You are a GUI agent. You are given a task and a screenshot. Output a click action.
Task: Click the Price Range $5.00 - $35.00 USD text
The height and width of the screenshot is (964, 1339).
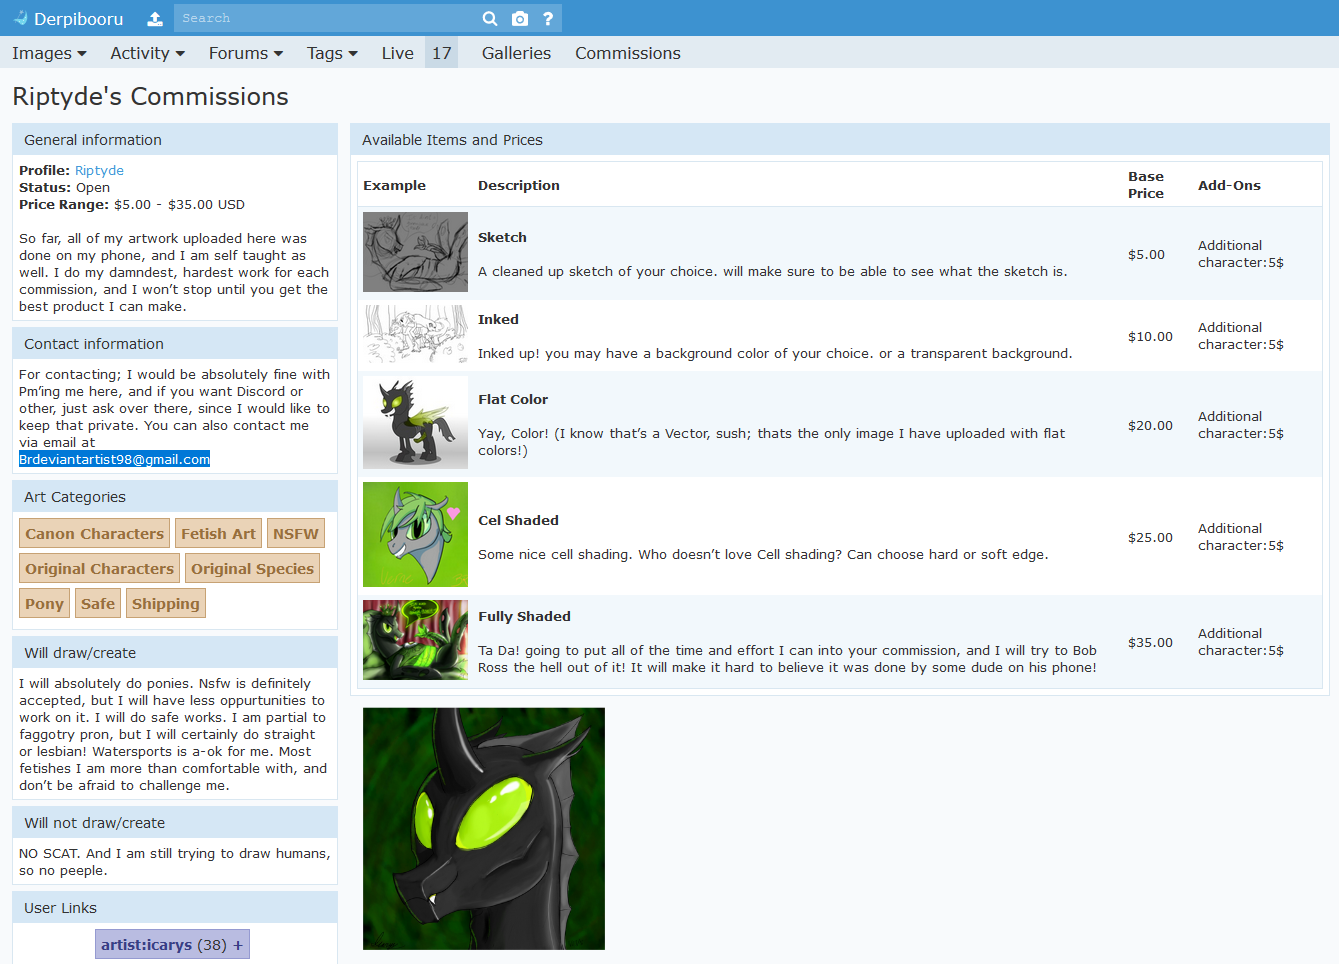[131, 205]
